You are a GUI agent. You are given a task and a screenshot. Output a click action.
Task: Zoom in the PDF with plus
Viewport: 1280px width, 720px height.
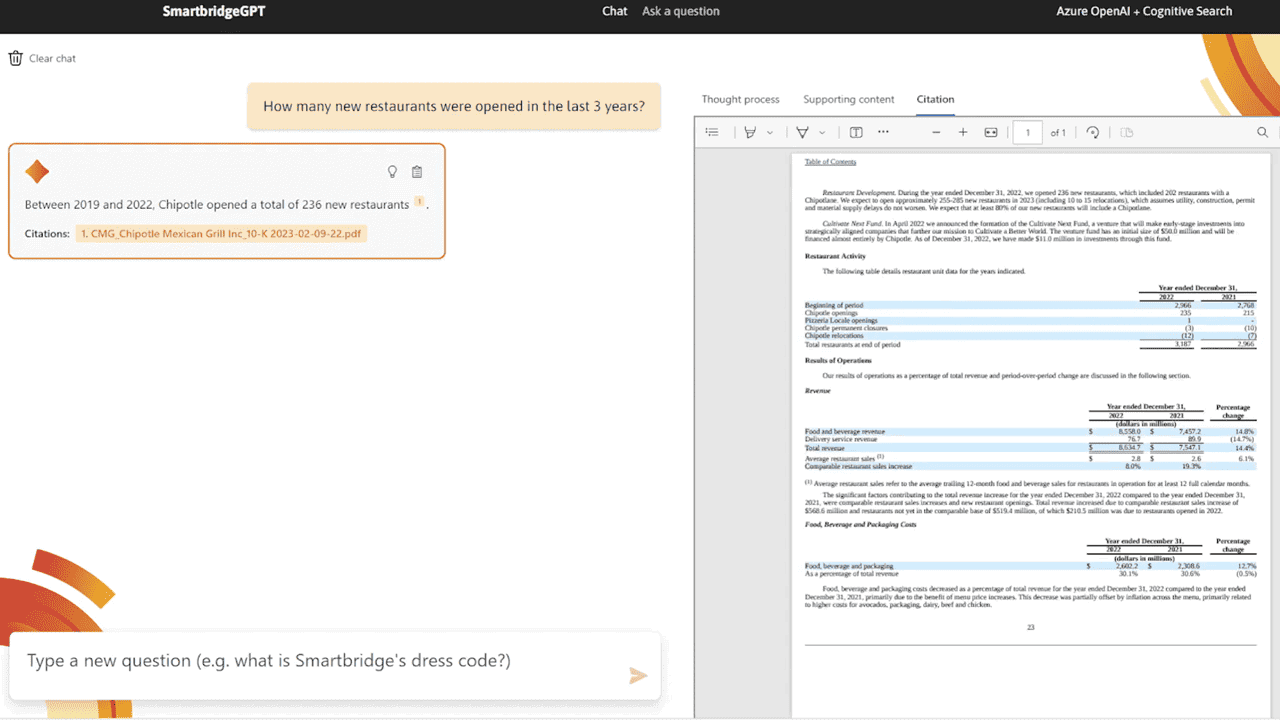point(963,132)
